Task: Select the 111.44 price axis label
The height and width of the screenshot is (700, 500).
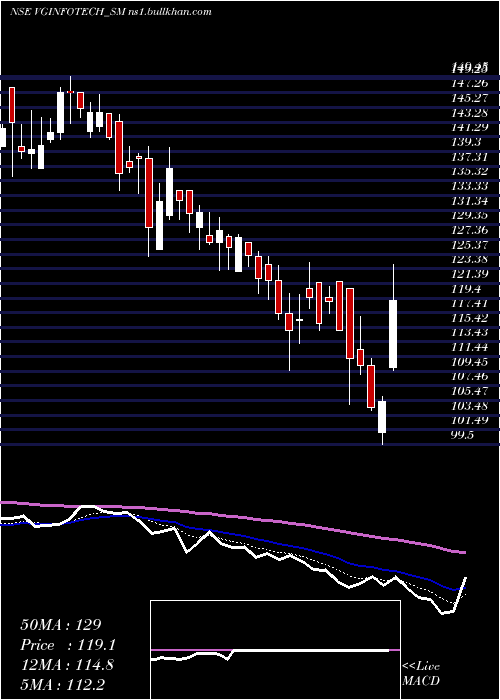Action: click(x=469, y=347)
